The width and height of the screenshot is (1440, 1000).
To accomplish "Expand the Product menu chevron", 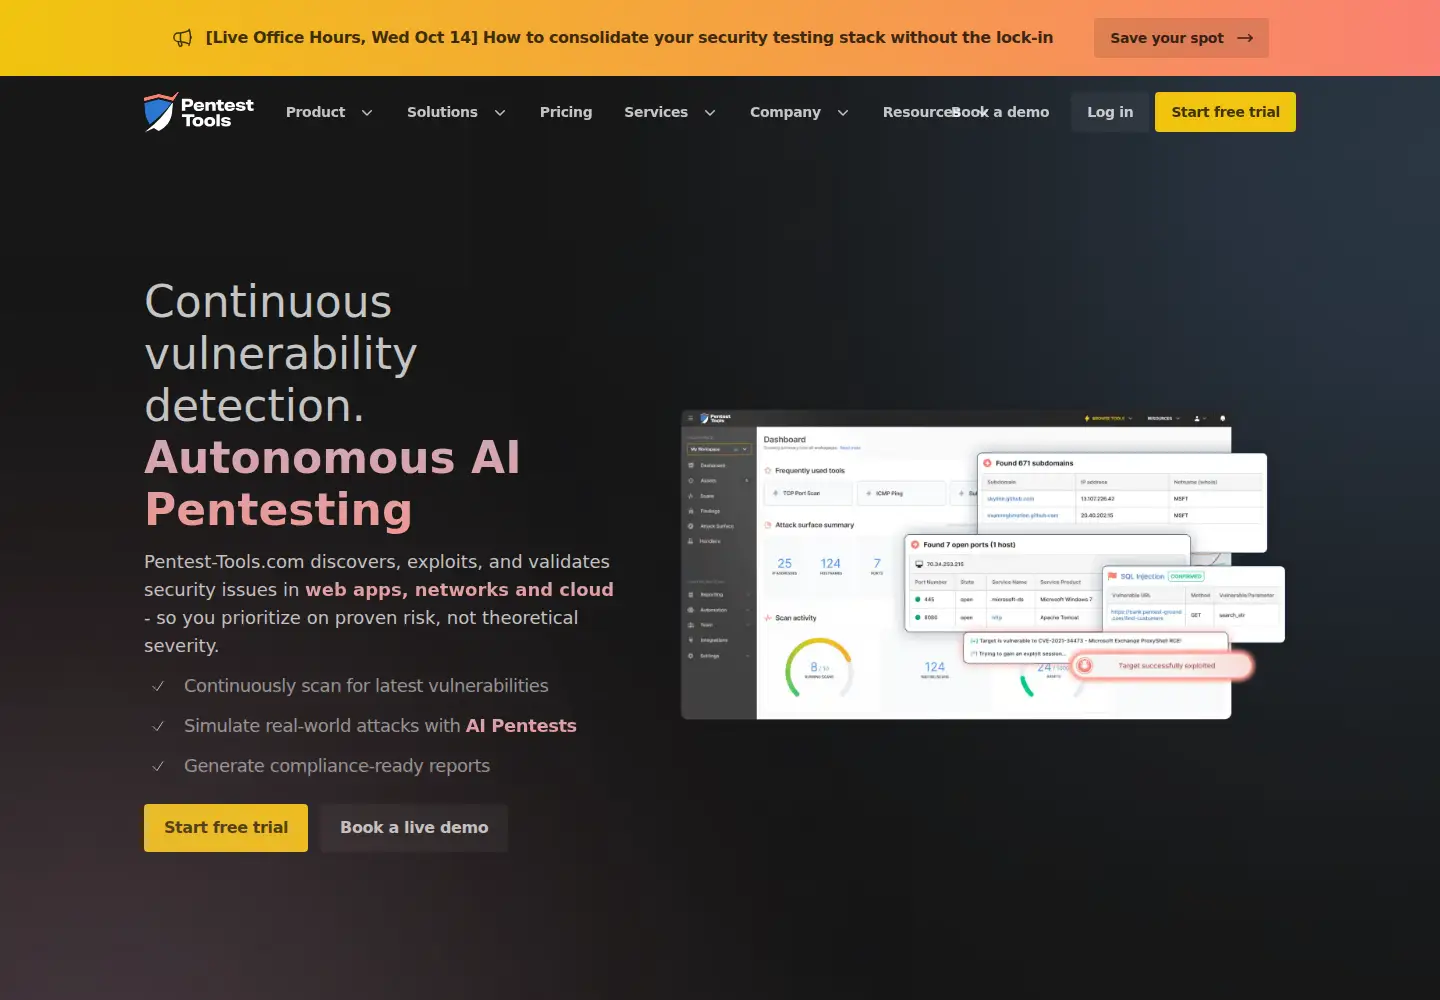I will (x=367, y=113).
